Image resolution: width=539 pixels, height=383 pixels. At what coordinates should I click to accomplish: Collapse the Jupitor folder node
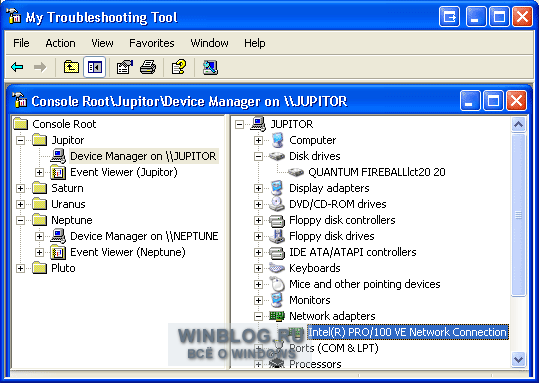[20, 140]
